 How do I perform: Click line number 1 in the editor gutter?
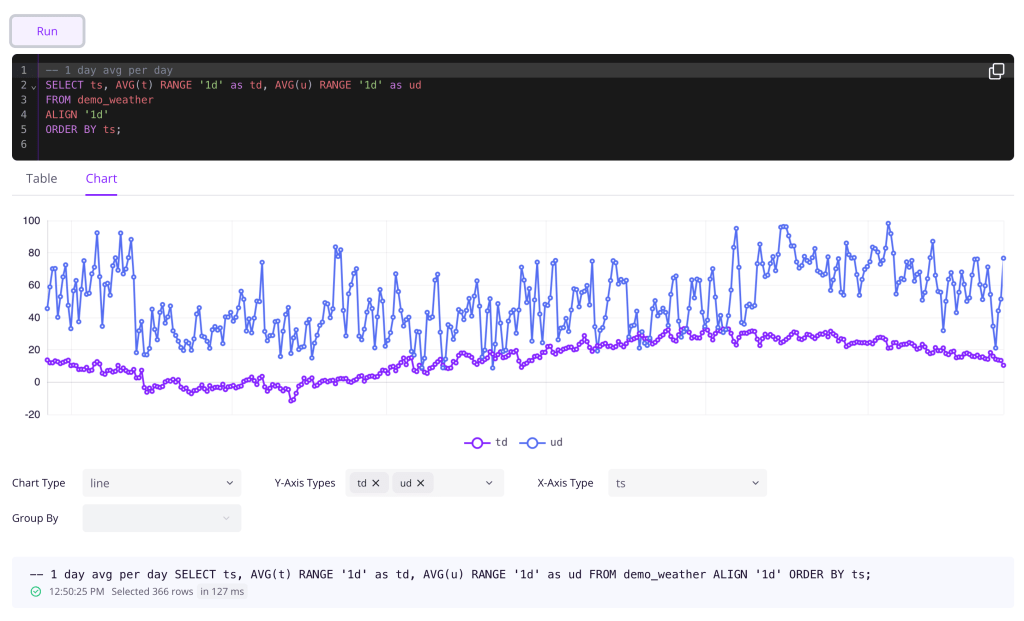(23, 71)
